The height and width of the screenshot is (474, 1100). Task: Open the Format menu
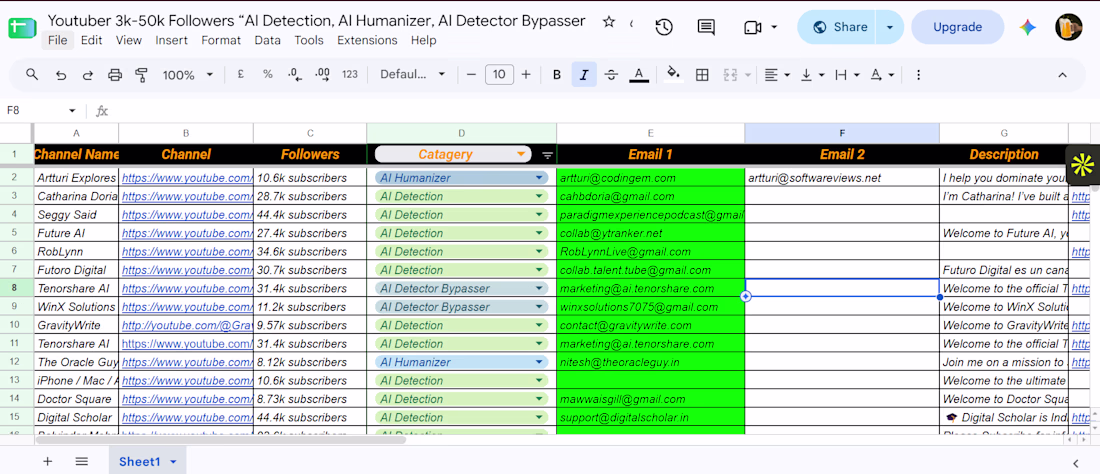[221, 40]
